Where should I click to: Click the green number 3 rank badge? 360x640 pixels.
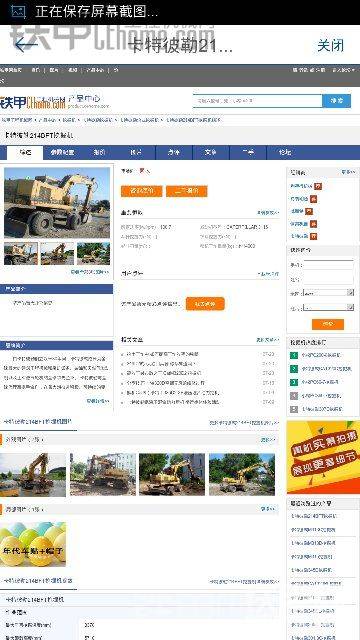294,382
